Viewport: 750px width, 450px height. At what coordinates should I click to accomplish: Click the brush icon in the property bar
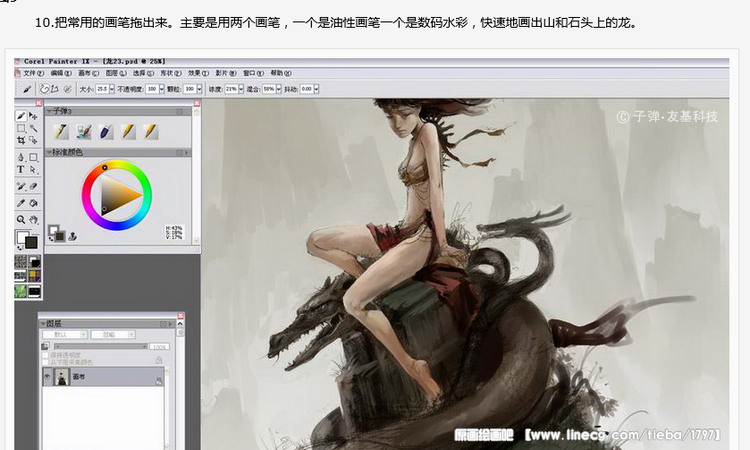pos(27,89)
